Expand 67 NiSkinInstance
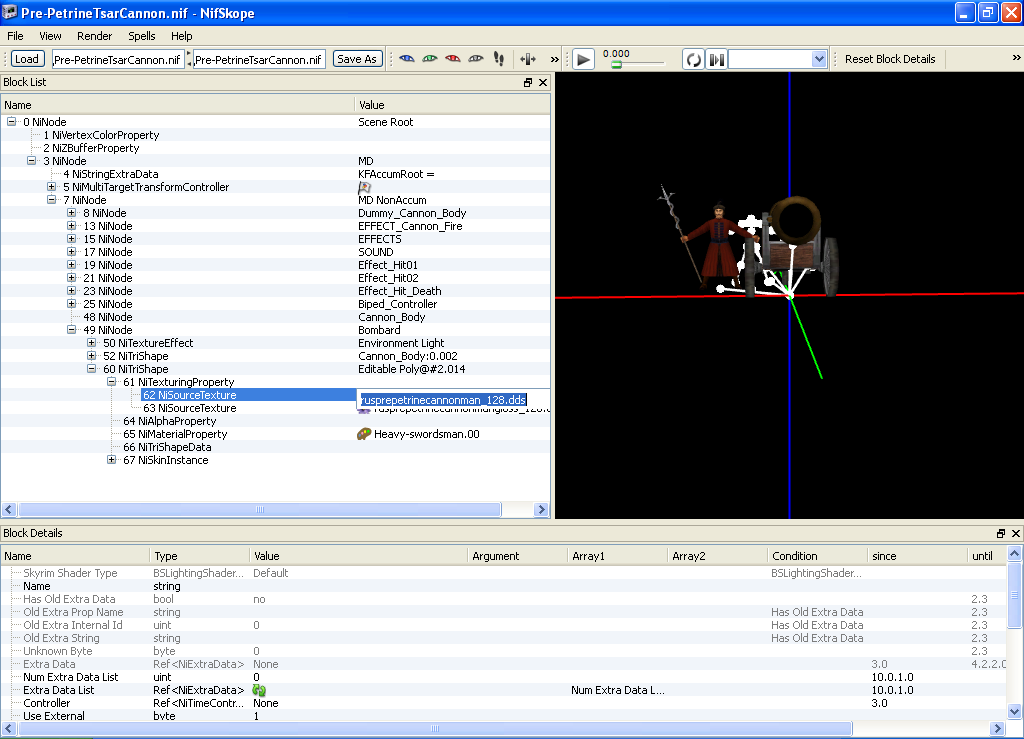The height and width of the screenshot is (739, 1024). pyautogui.click(x=112, y=460)
